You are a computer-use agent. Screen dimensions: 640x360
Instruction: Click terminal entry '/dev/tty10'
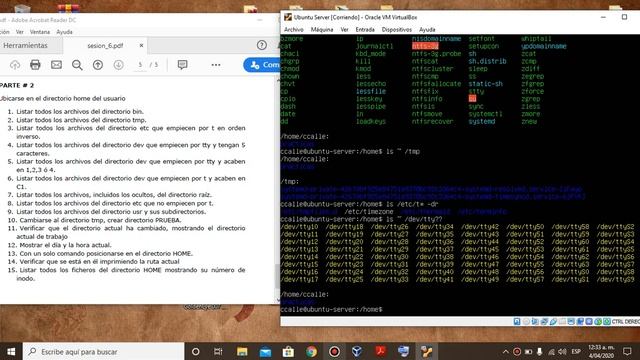click(x=299, y=227)
